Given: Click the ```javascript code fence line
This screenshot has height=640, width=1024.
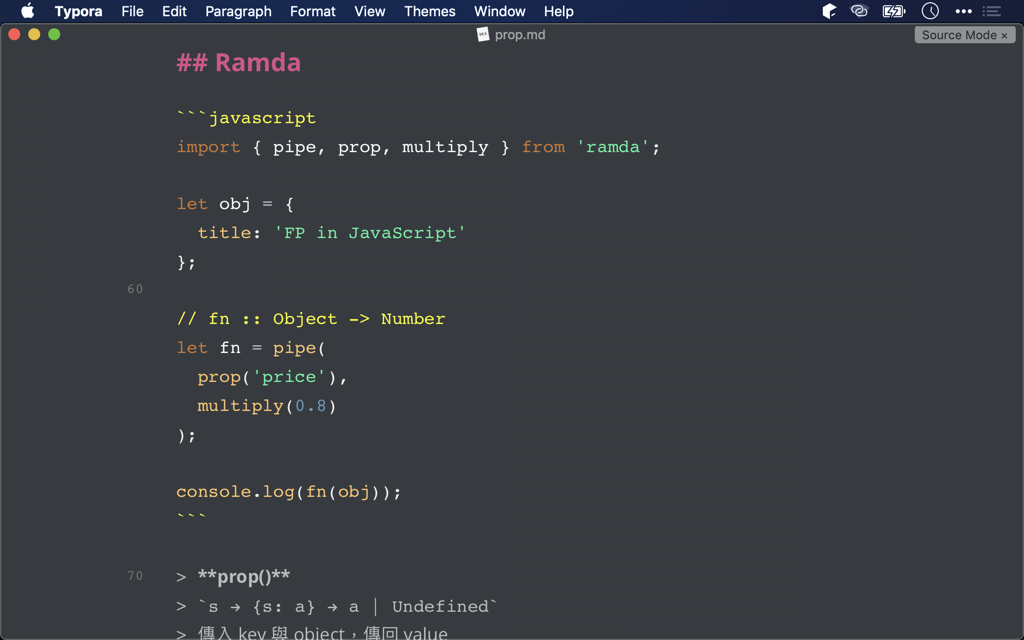Looking at the screenshot, I should coord(246,118).
